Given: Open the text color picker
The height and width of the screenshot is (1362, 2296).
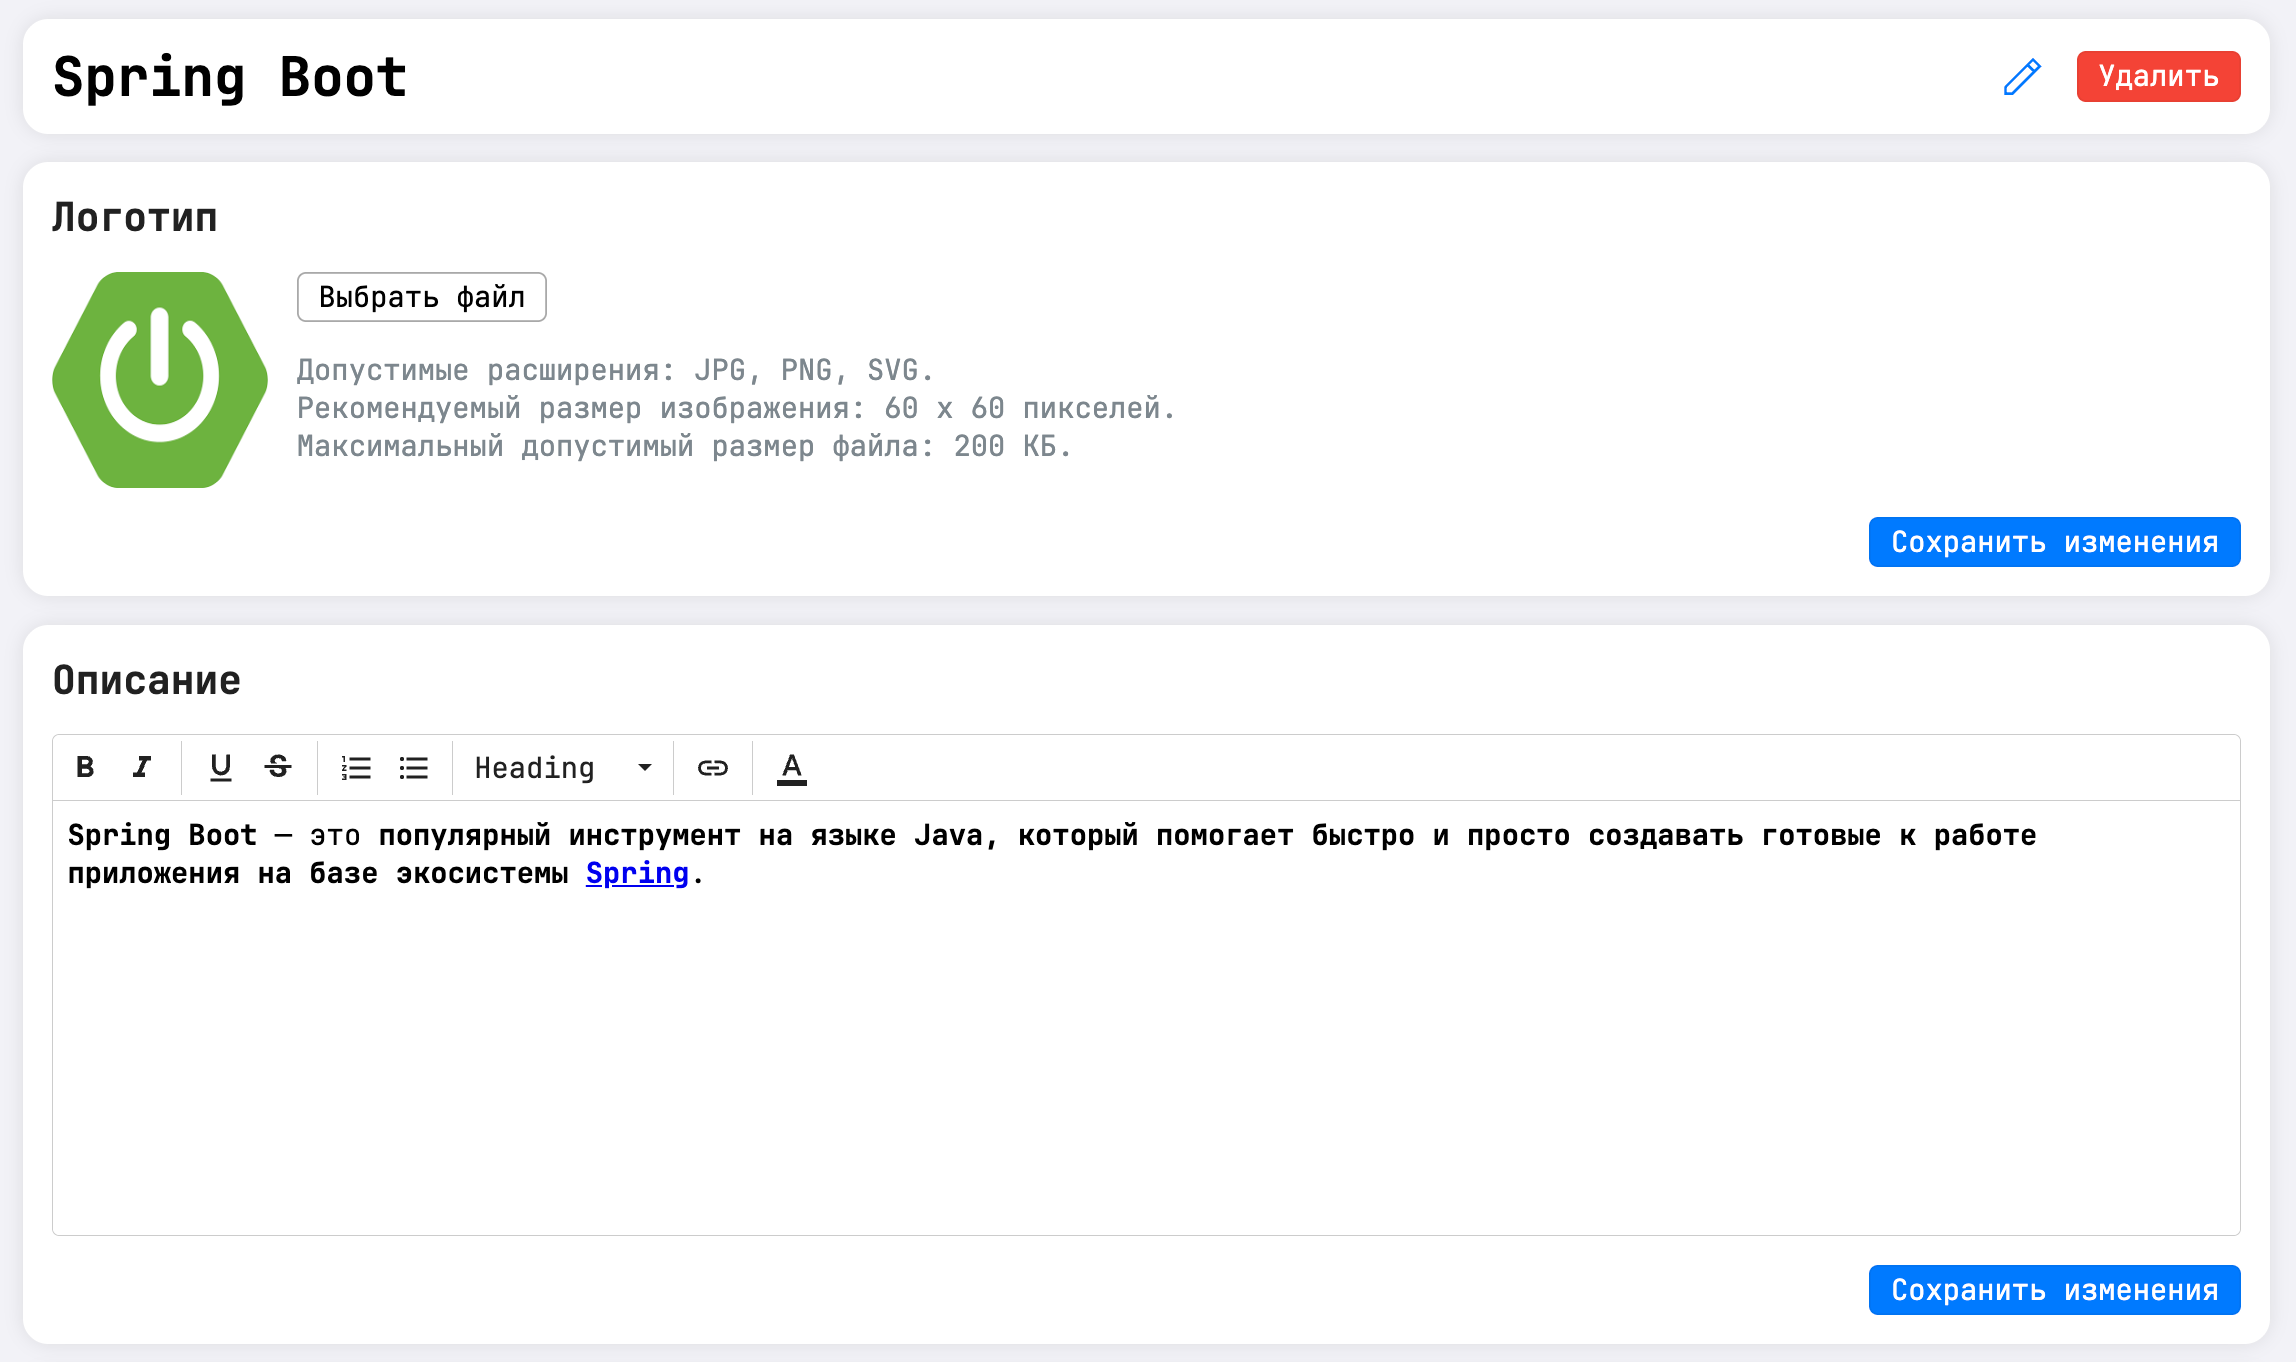Looking at the screenshot, I should (792, 767).
